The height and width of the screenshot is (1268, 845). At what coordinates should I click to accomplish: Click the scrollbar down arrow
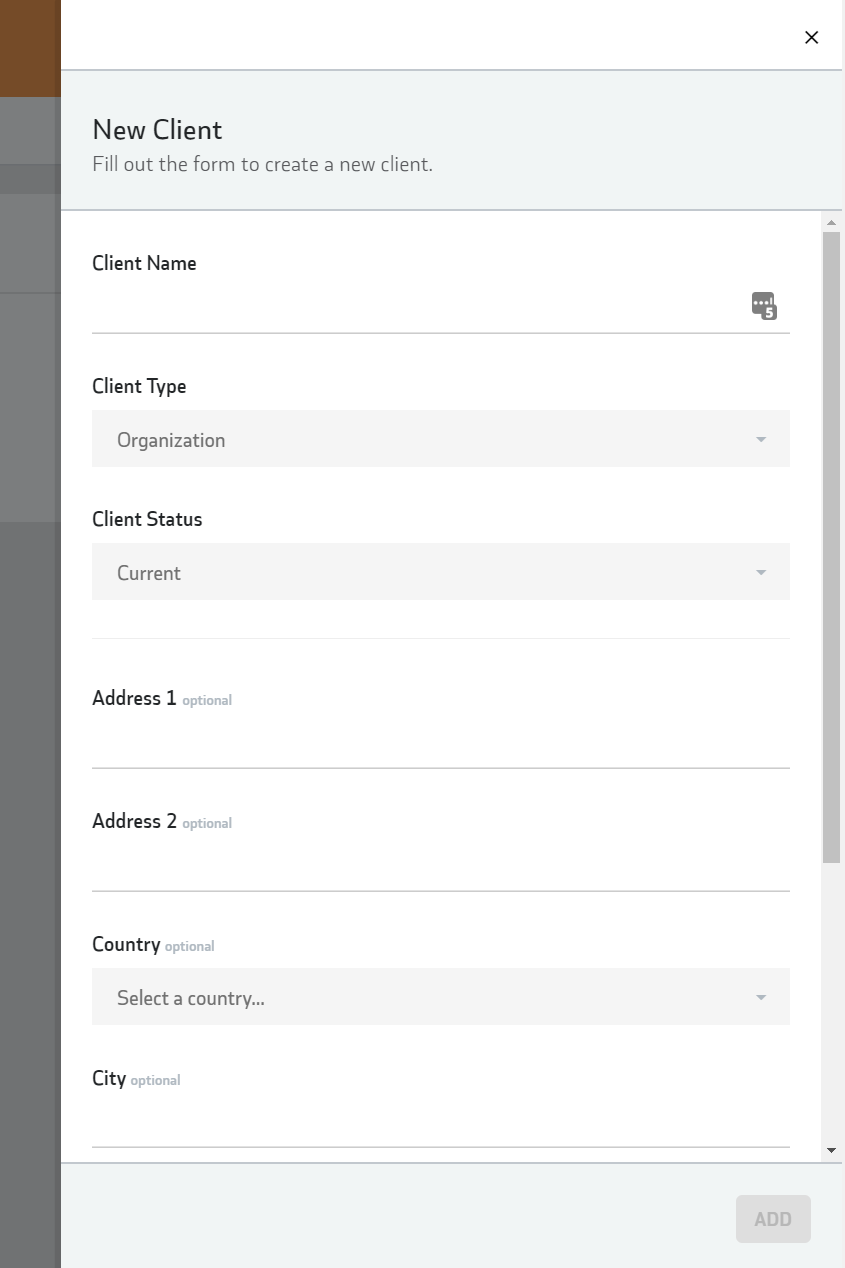[831, 1151]
